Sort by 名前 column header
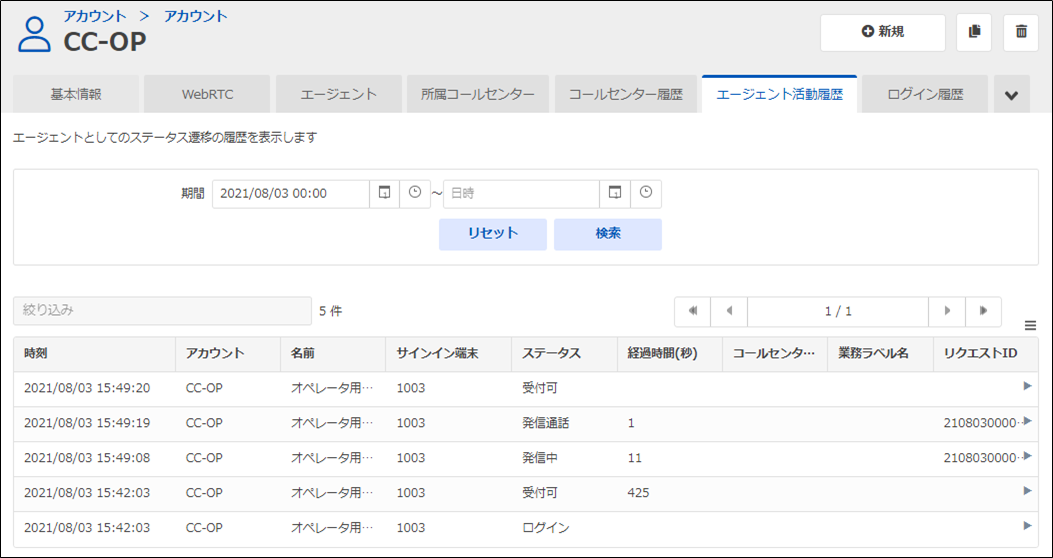1053x558 pixels. (334, 354)
